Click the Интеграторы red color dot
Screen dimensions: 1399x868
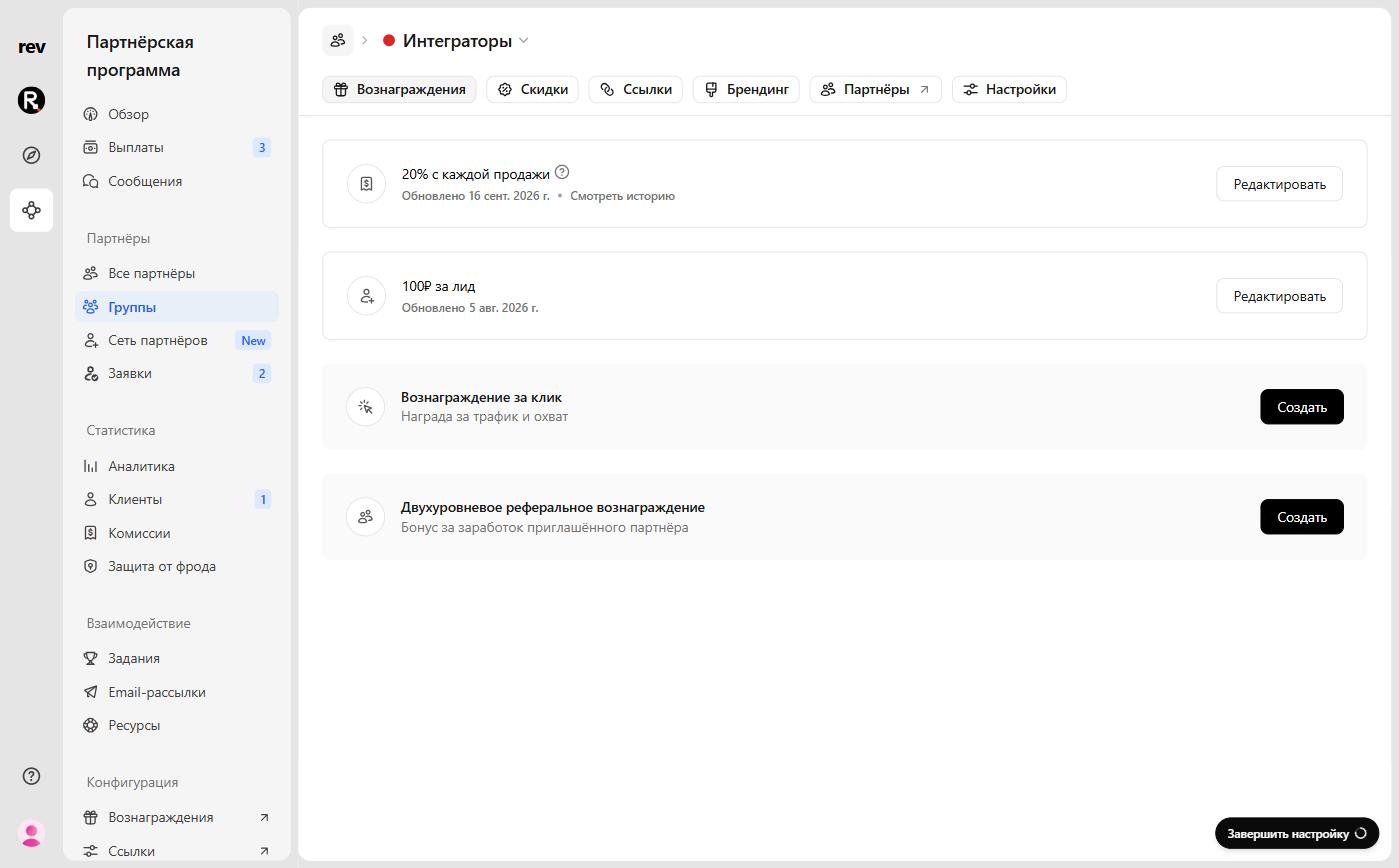coord(389,41)
